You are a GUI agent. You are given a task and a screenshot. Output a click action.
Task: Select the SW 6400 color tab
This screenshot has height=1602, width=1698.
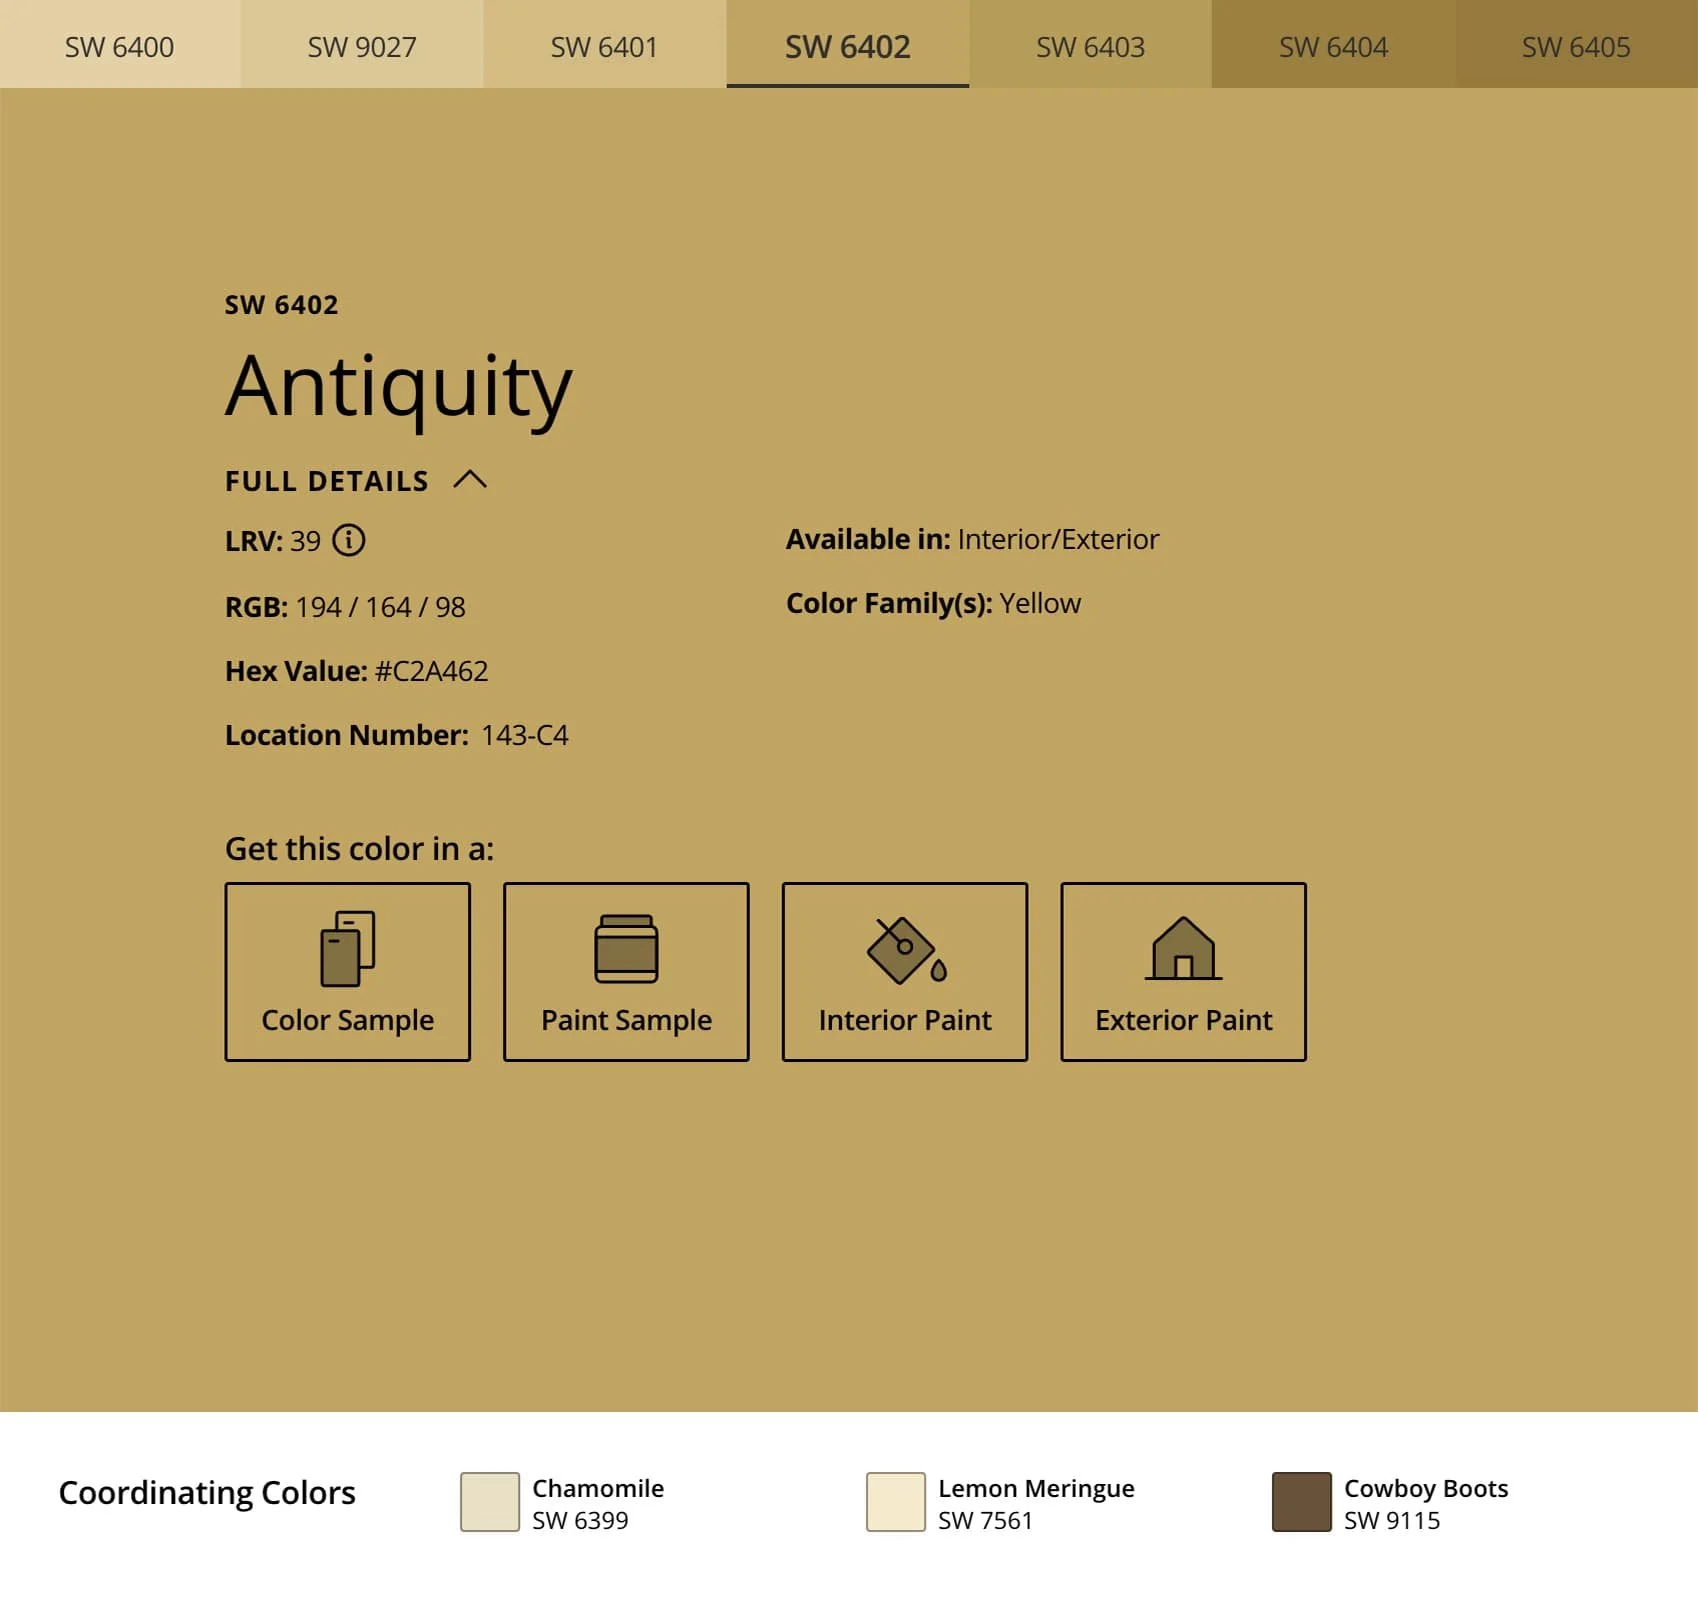(x=118, y=45)
